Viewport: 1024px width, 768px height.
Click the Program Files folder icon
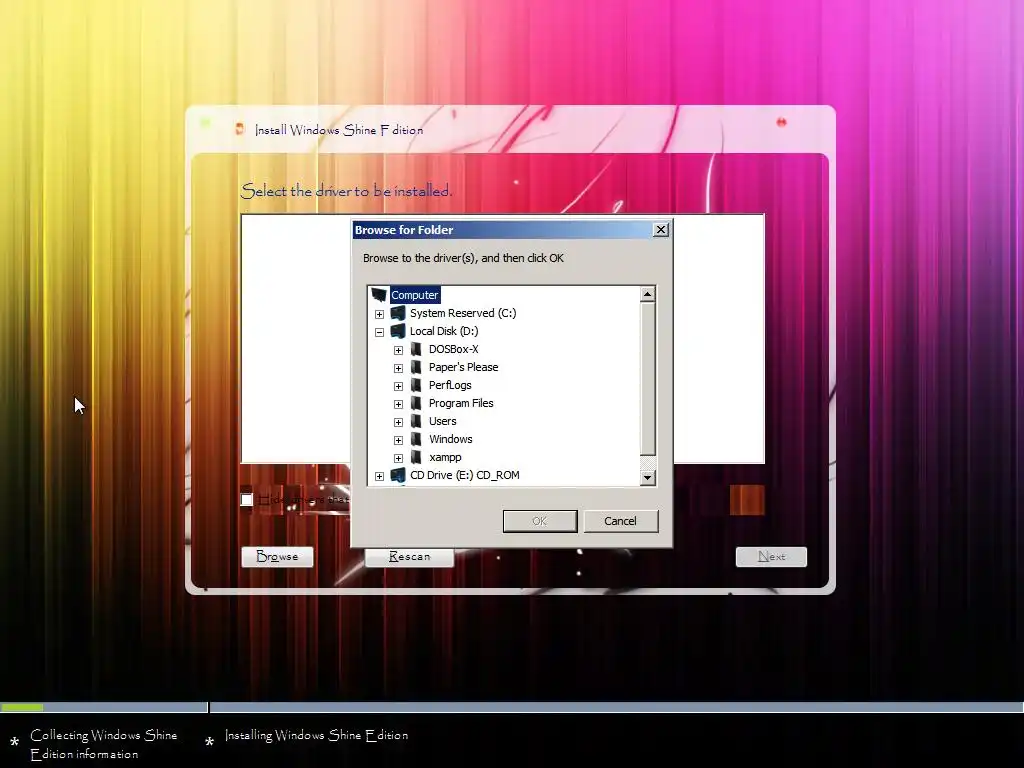(416, 403)
